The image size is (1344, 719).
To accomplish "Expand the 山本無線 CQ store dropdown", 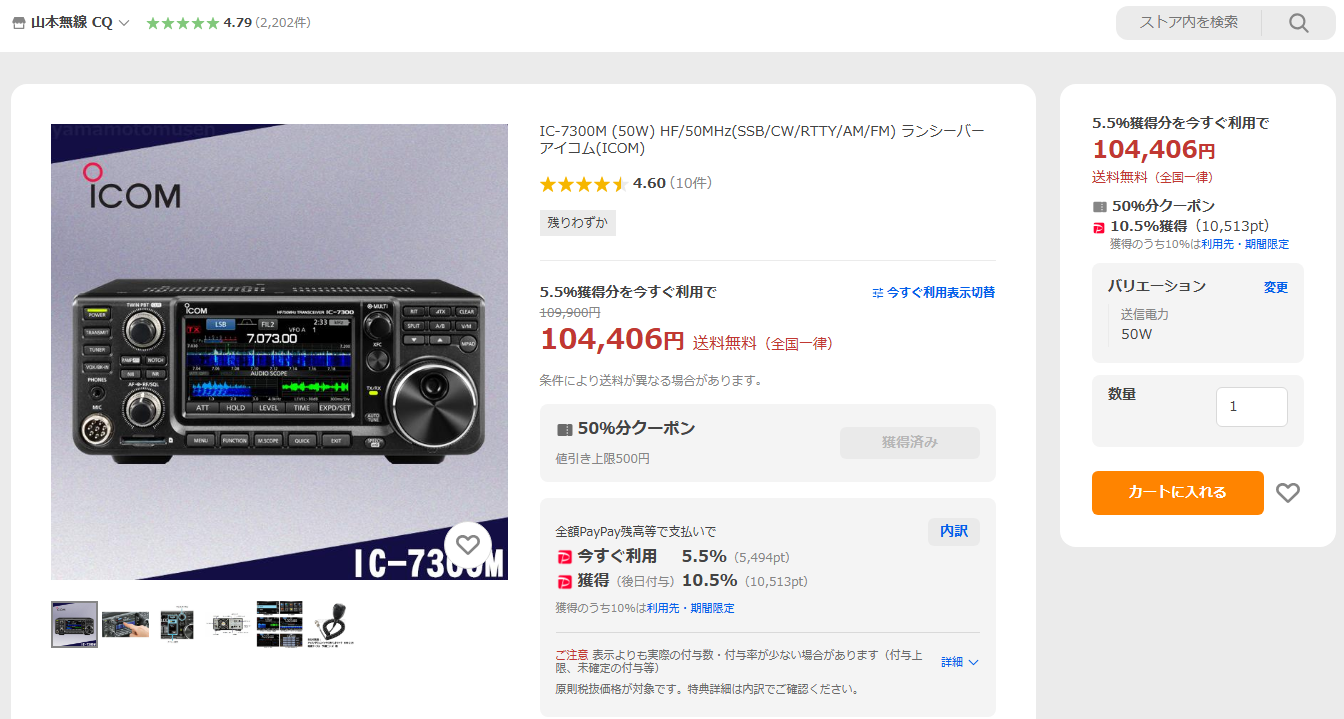I will coord(124,23).
